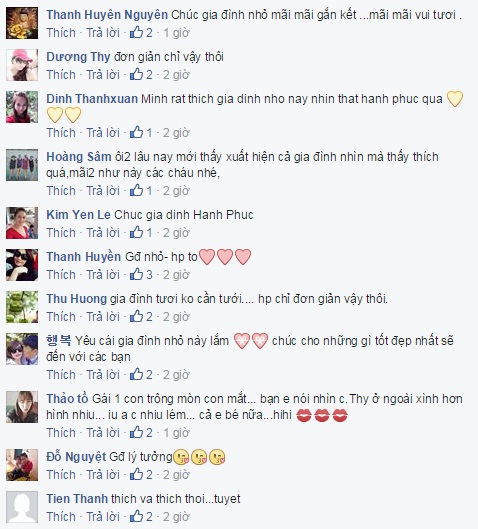Click thumbs-up icon on Đỗ Nguyệt's comment
The width and height of the screenshot is (478, 529).
[137, 474]
